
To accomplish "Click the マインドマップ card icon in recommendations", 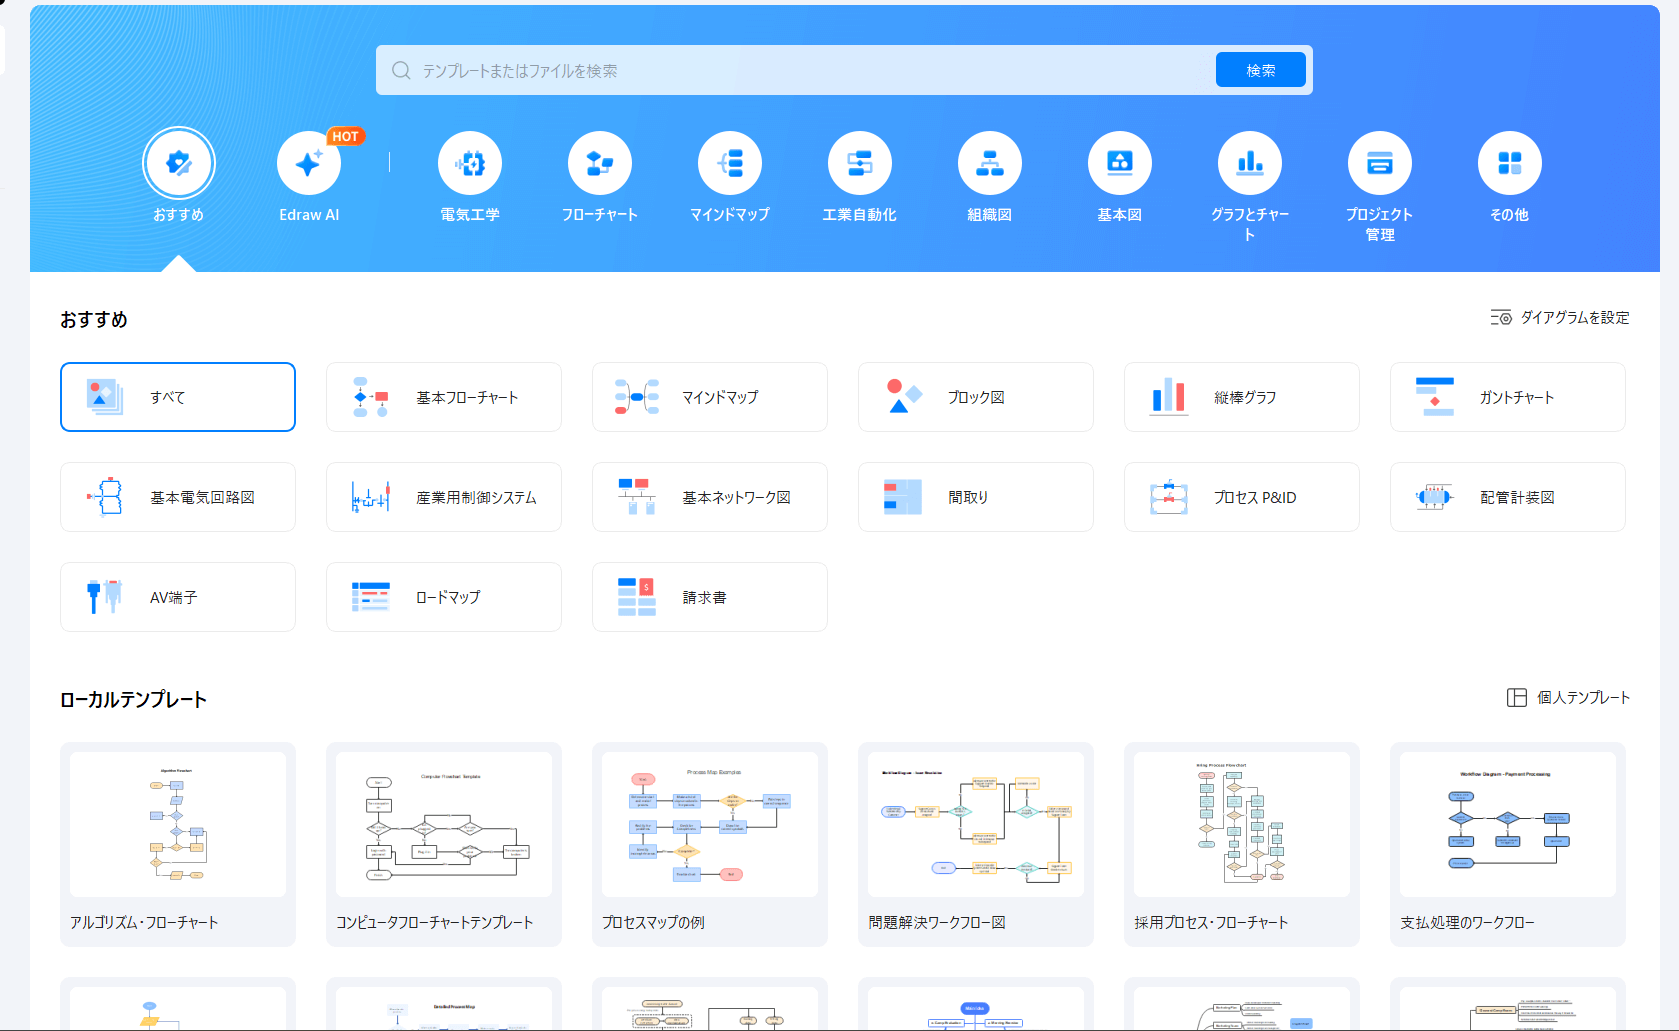I will click(637, 397).
